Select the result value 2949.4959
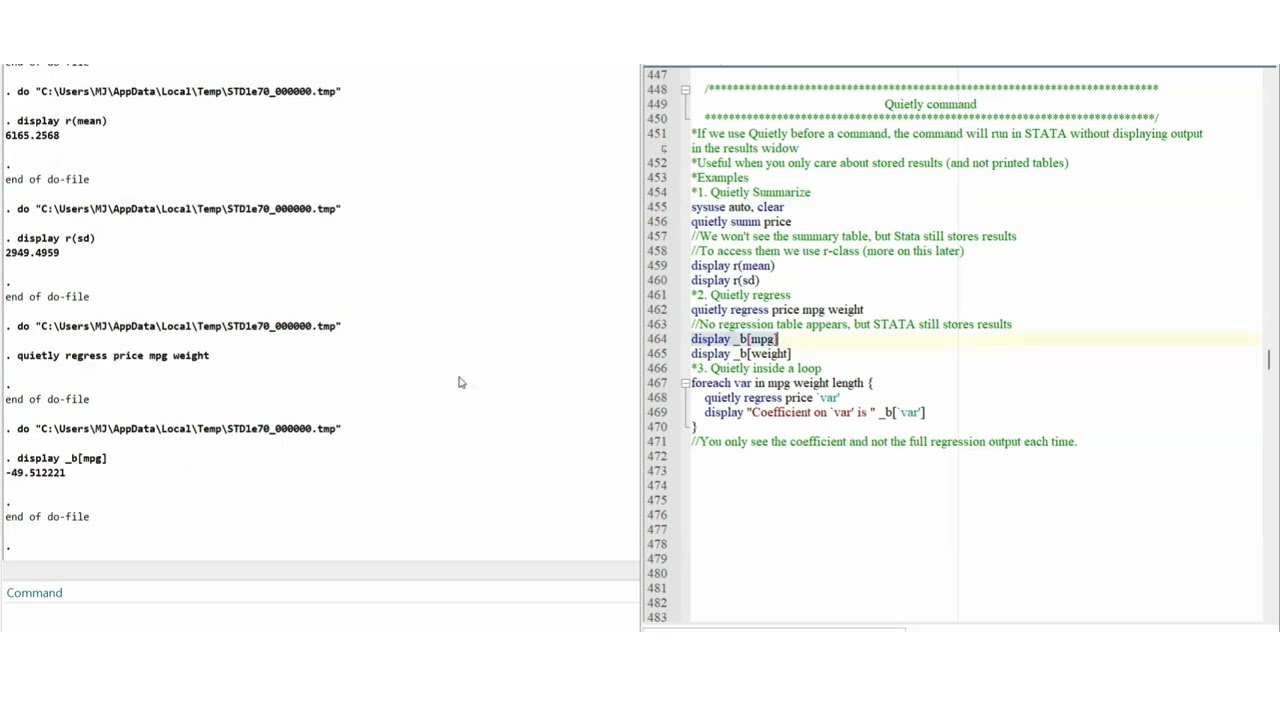The width and height of the screenshot is (1280, 720). (32, 253)
